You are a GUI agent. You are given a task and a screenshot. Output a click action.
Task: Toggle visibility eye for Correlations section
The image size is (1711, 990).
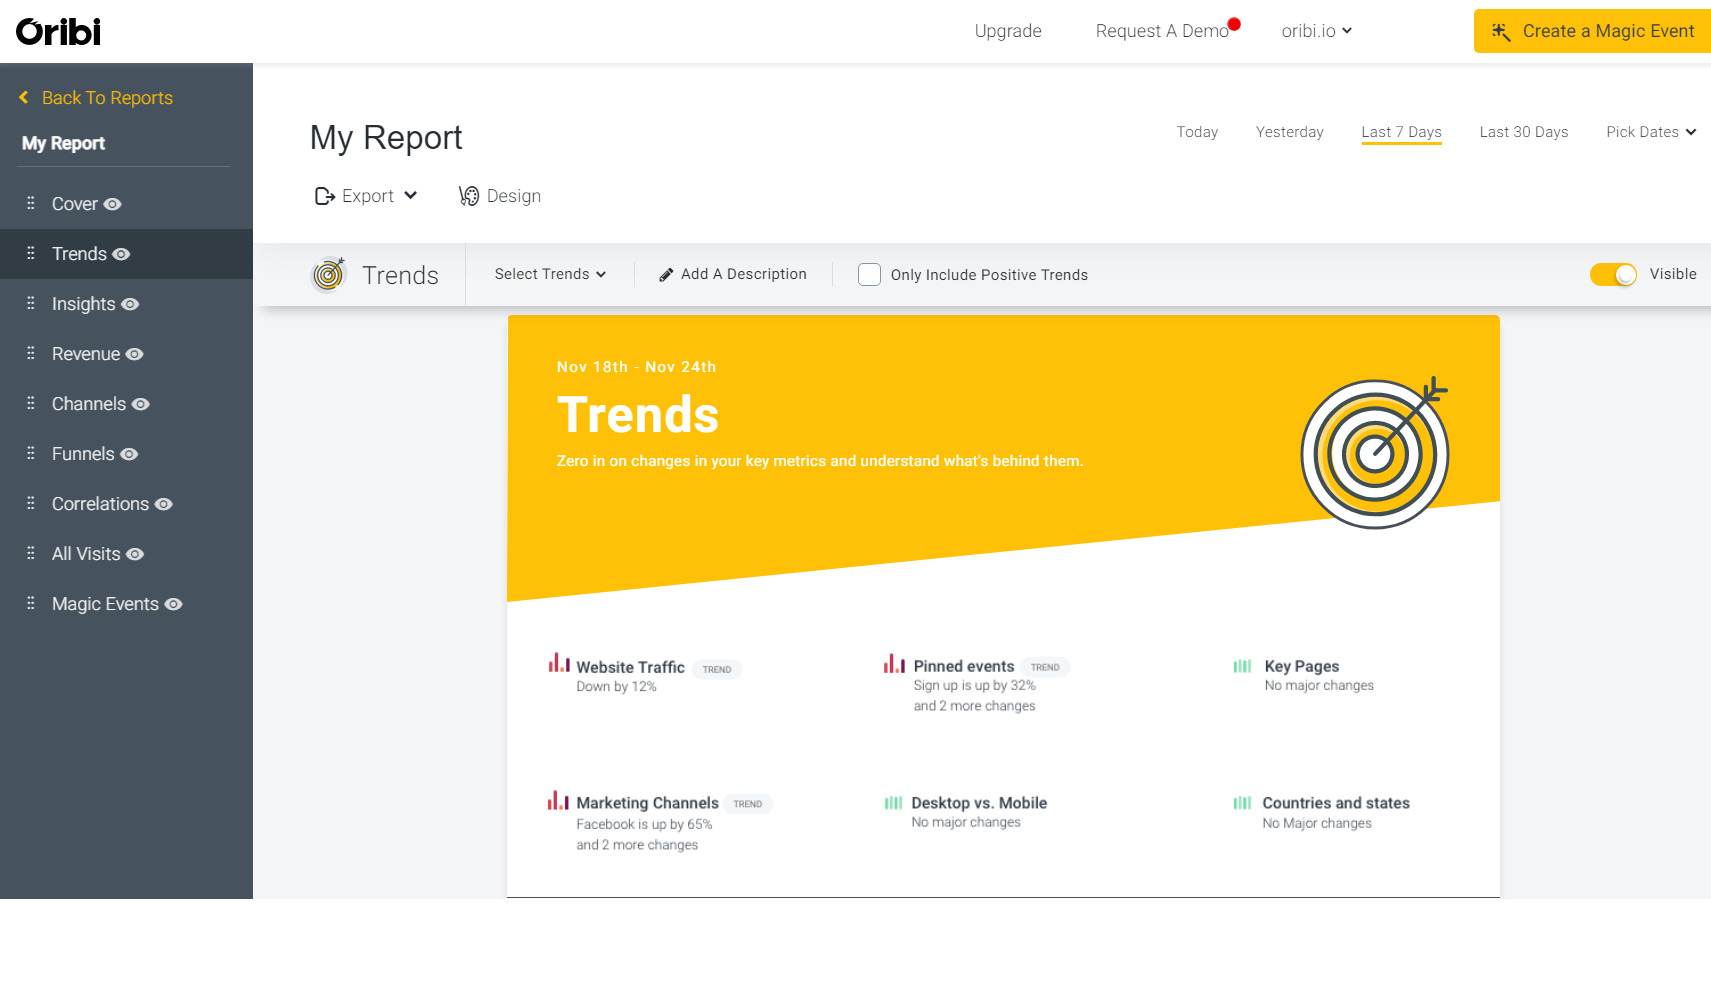pos(164,504)
